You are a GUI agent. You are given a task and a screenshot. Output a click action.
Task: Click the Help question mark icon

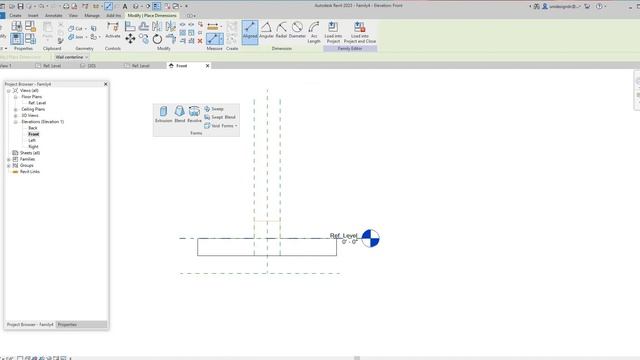pyautogui.click(x=599, y=6)
